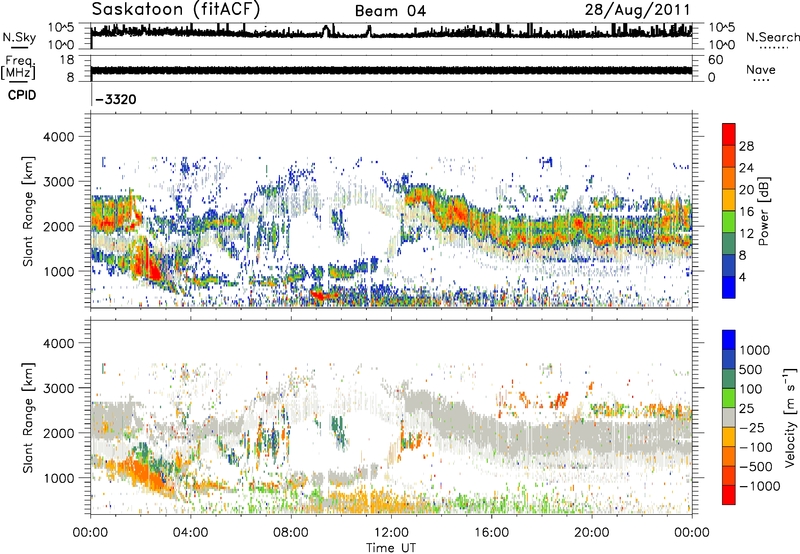Viewport: 800px width, 554px height.
Task: Click the 16:00 time axis tick
Action: (x=491, y=533)
